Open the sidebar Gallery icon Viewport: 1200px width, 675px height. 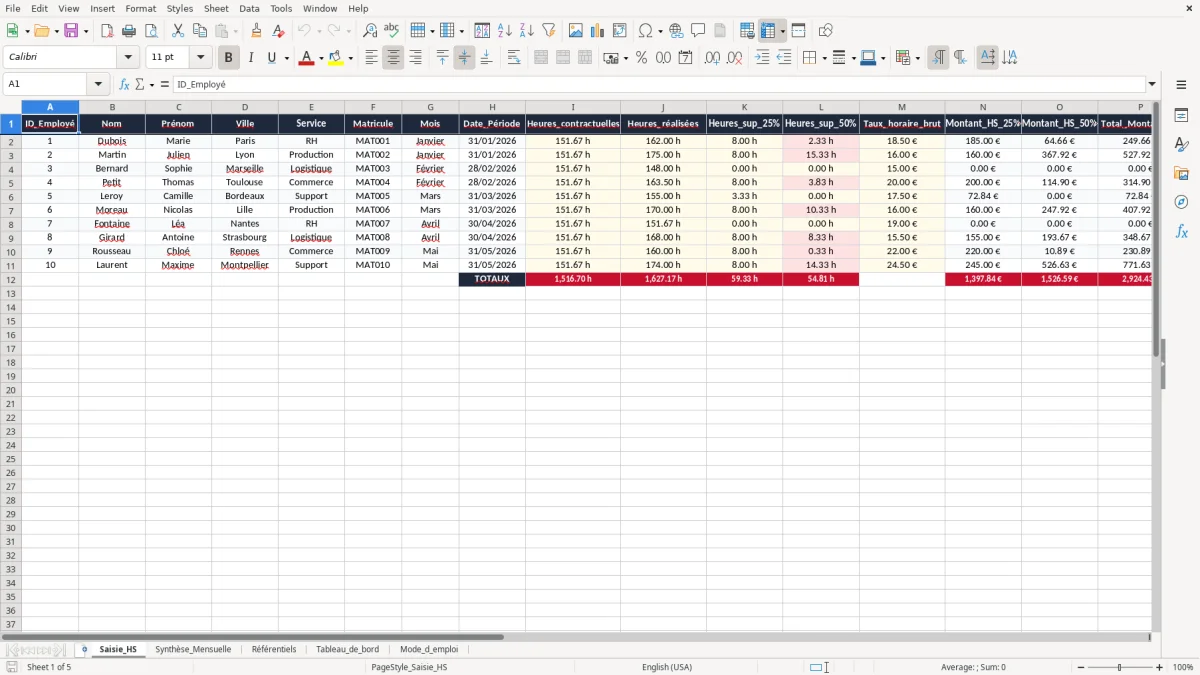(1181, 173)
